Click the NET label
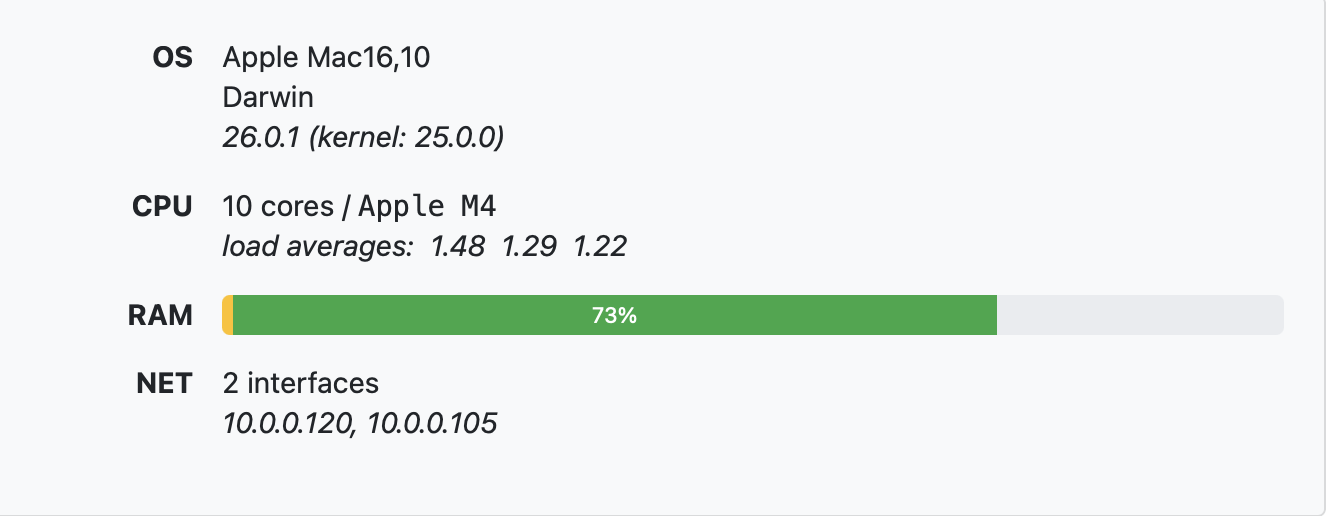 (x=164, y=383)
